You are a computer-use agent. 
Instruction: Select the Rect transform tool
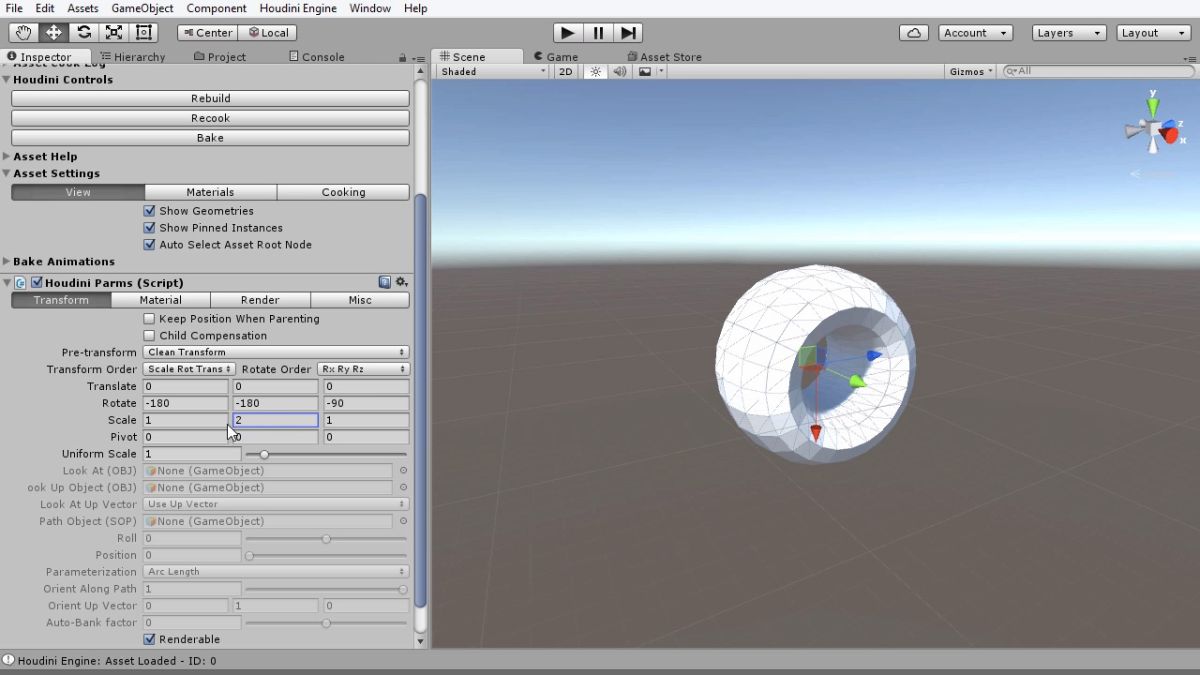(x=144, y=33)
